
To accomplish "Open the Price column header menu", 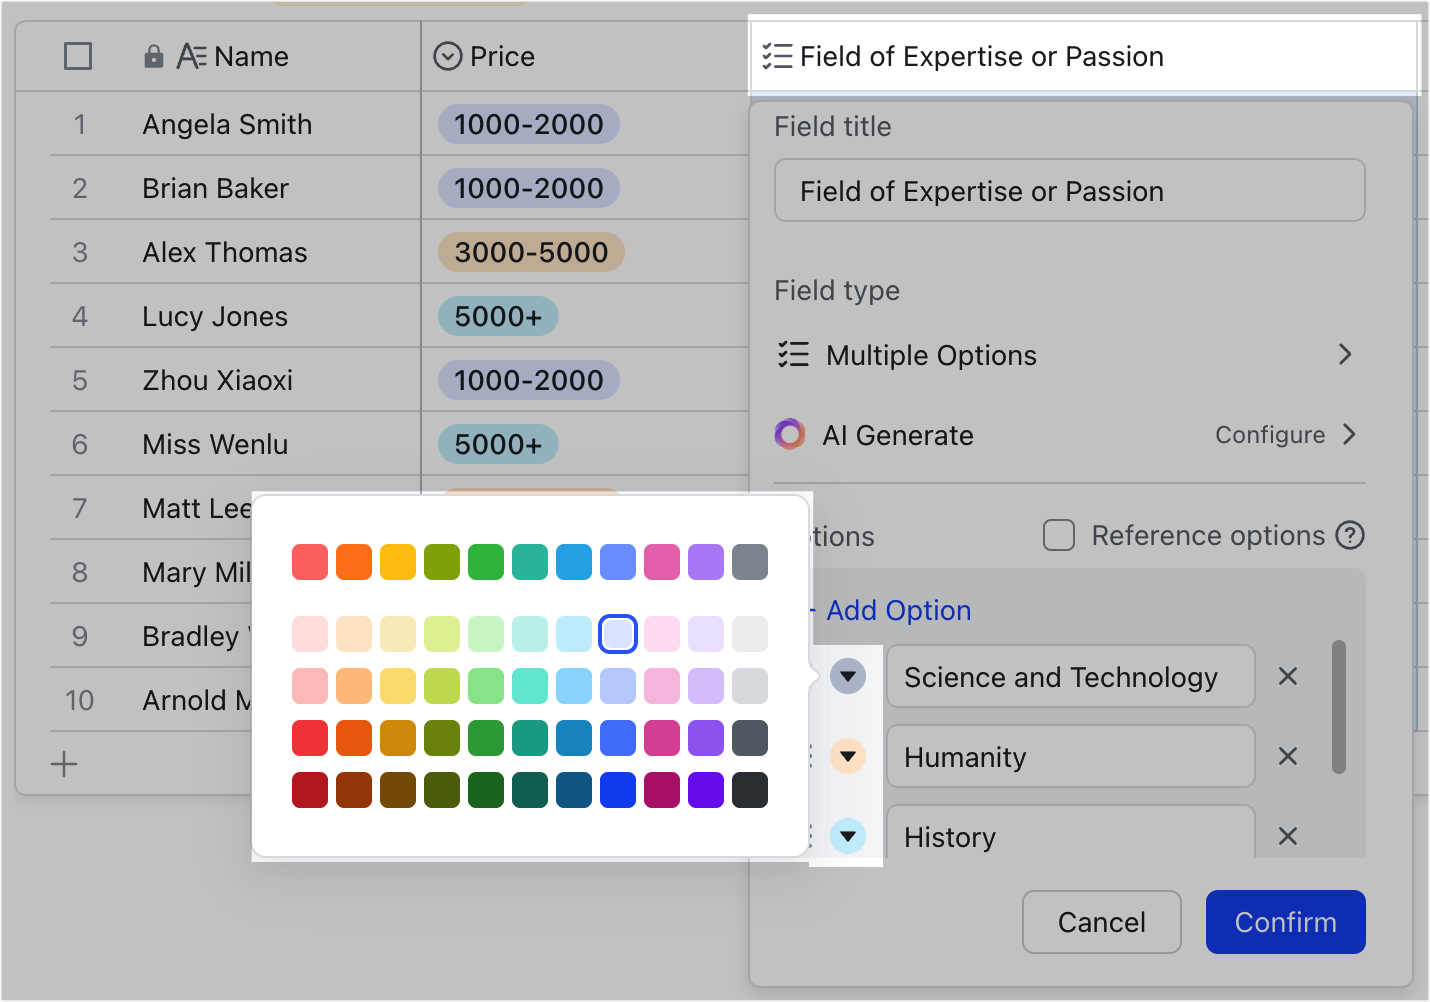I will click(447, 57).
